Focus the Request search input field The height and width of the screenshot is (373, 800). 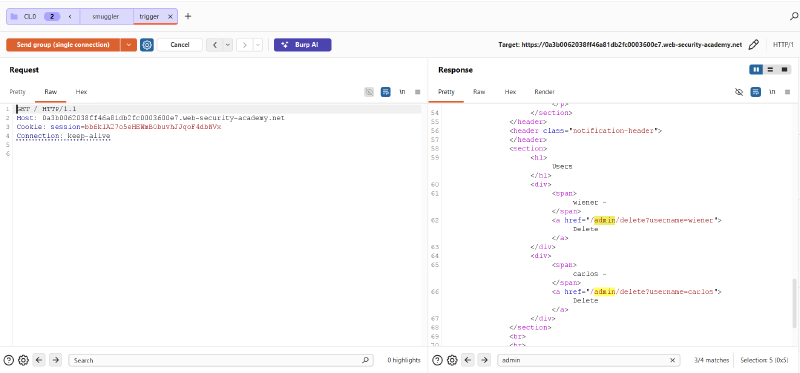coord(221,360)
